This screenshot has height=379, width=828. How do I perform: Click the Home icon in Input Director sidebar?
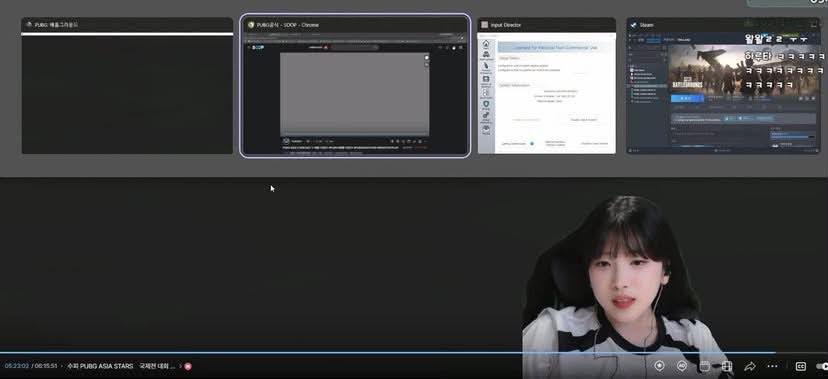coord(486,44)
